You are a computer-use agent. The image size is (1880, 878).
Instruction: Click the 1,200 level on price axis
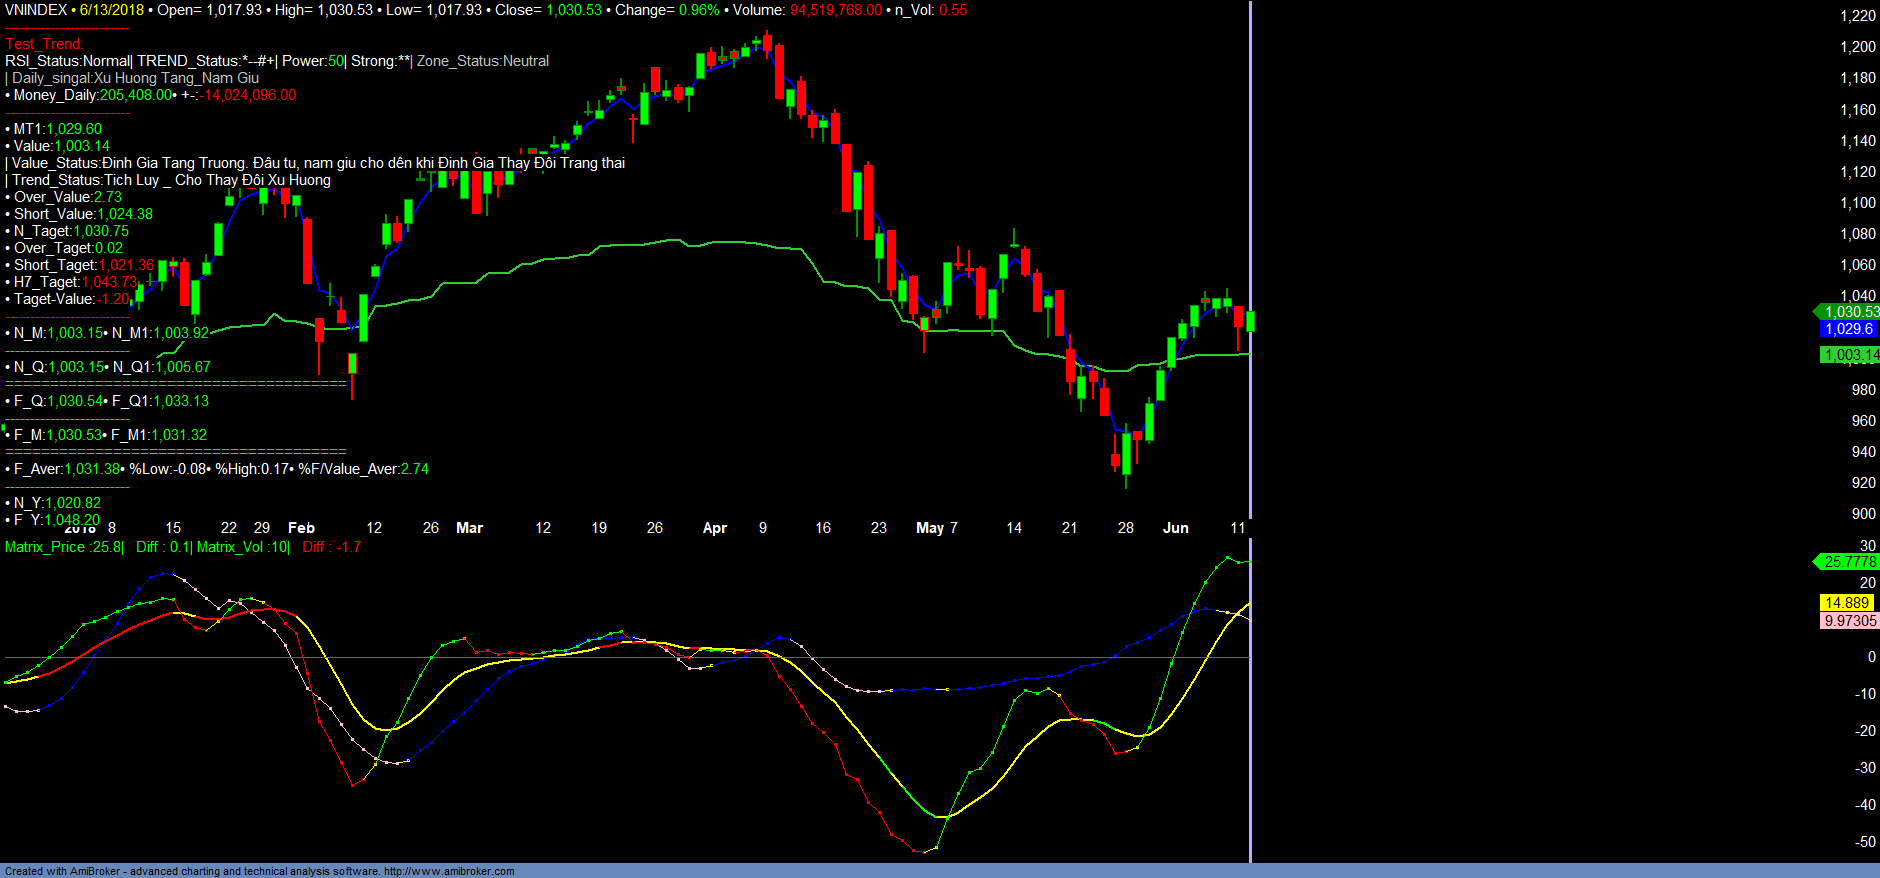[1857, 47]
